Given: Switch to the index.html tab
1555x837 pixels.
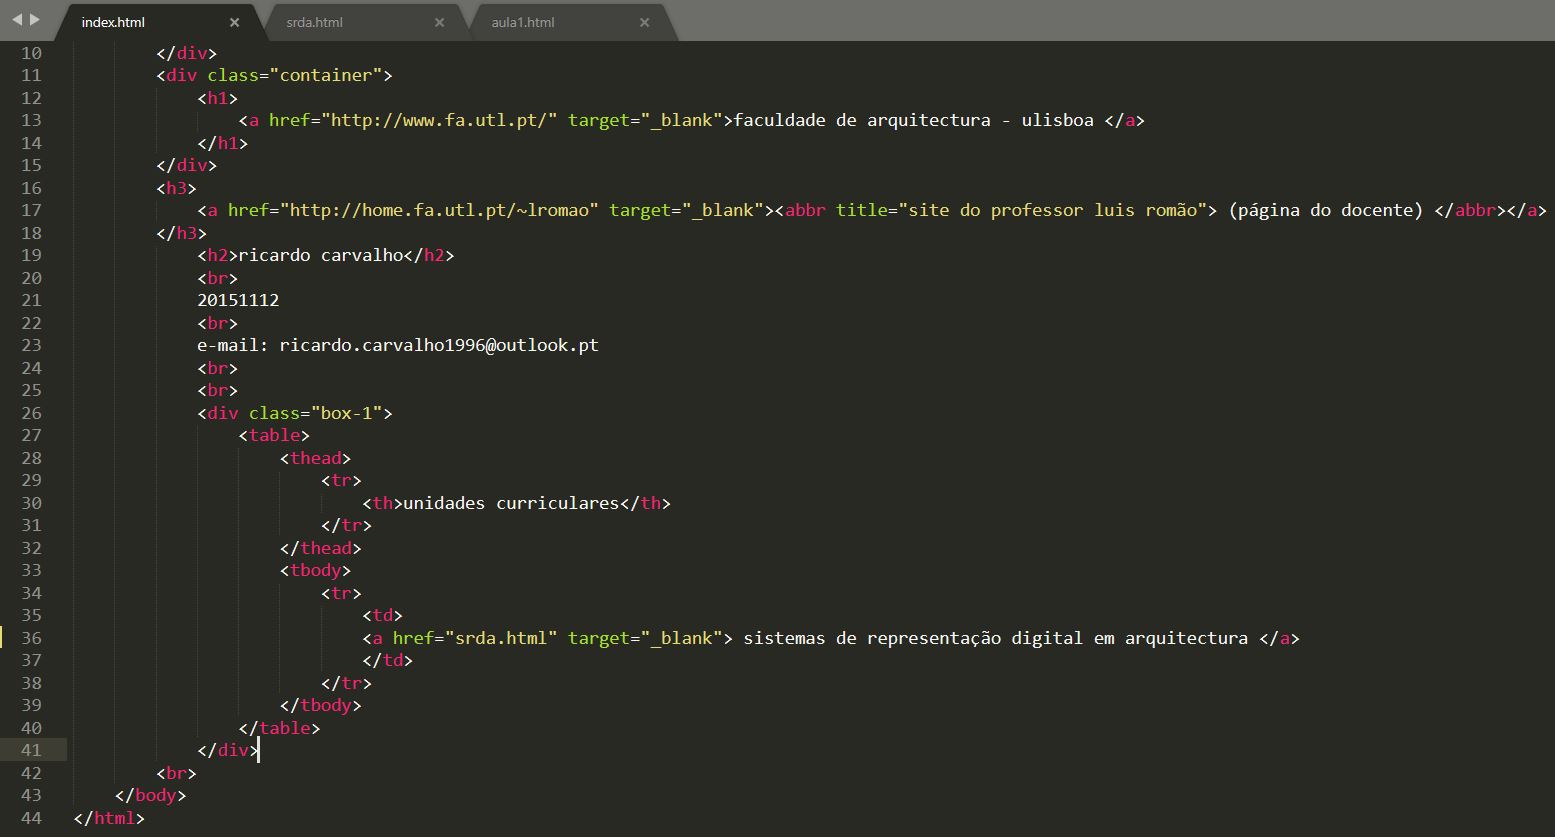Looking at the screenshot, I should click(x=113, y=22).
